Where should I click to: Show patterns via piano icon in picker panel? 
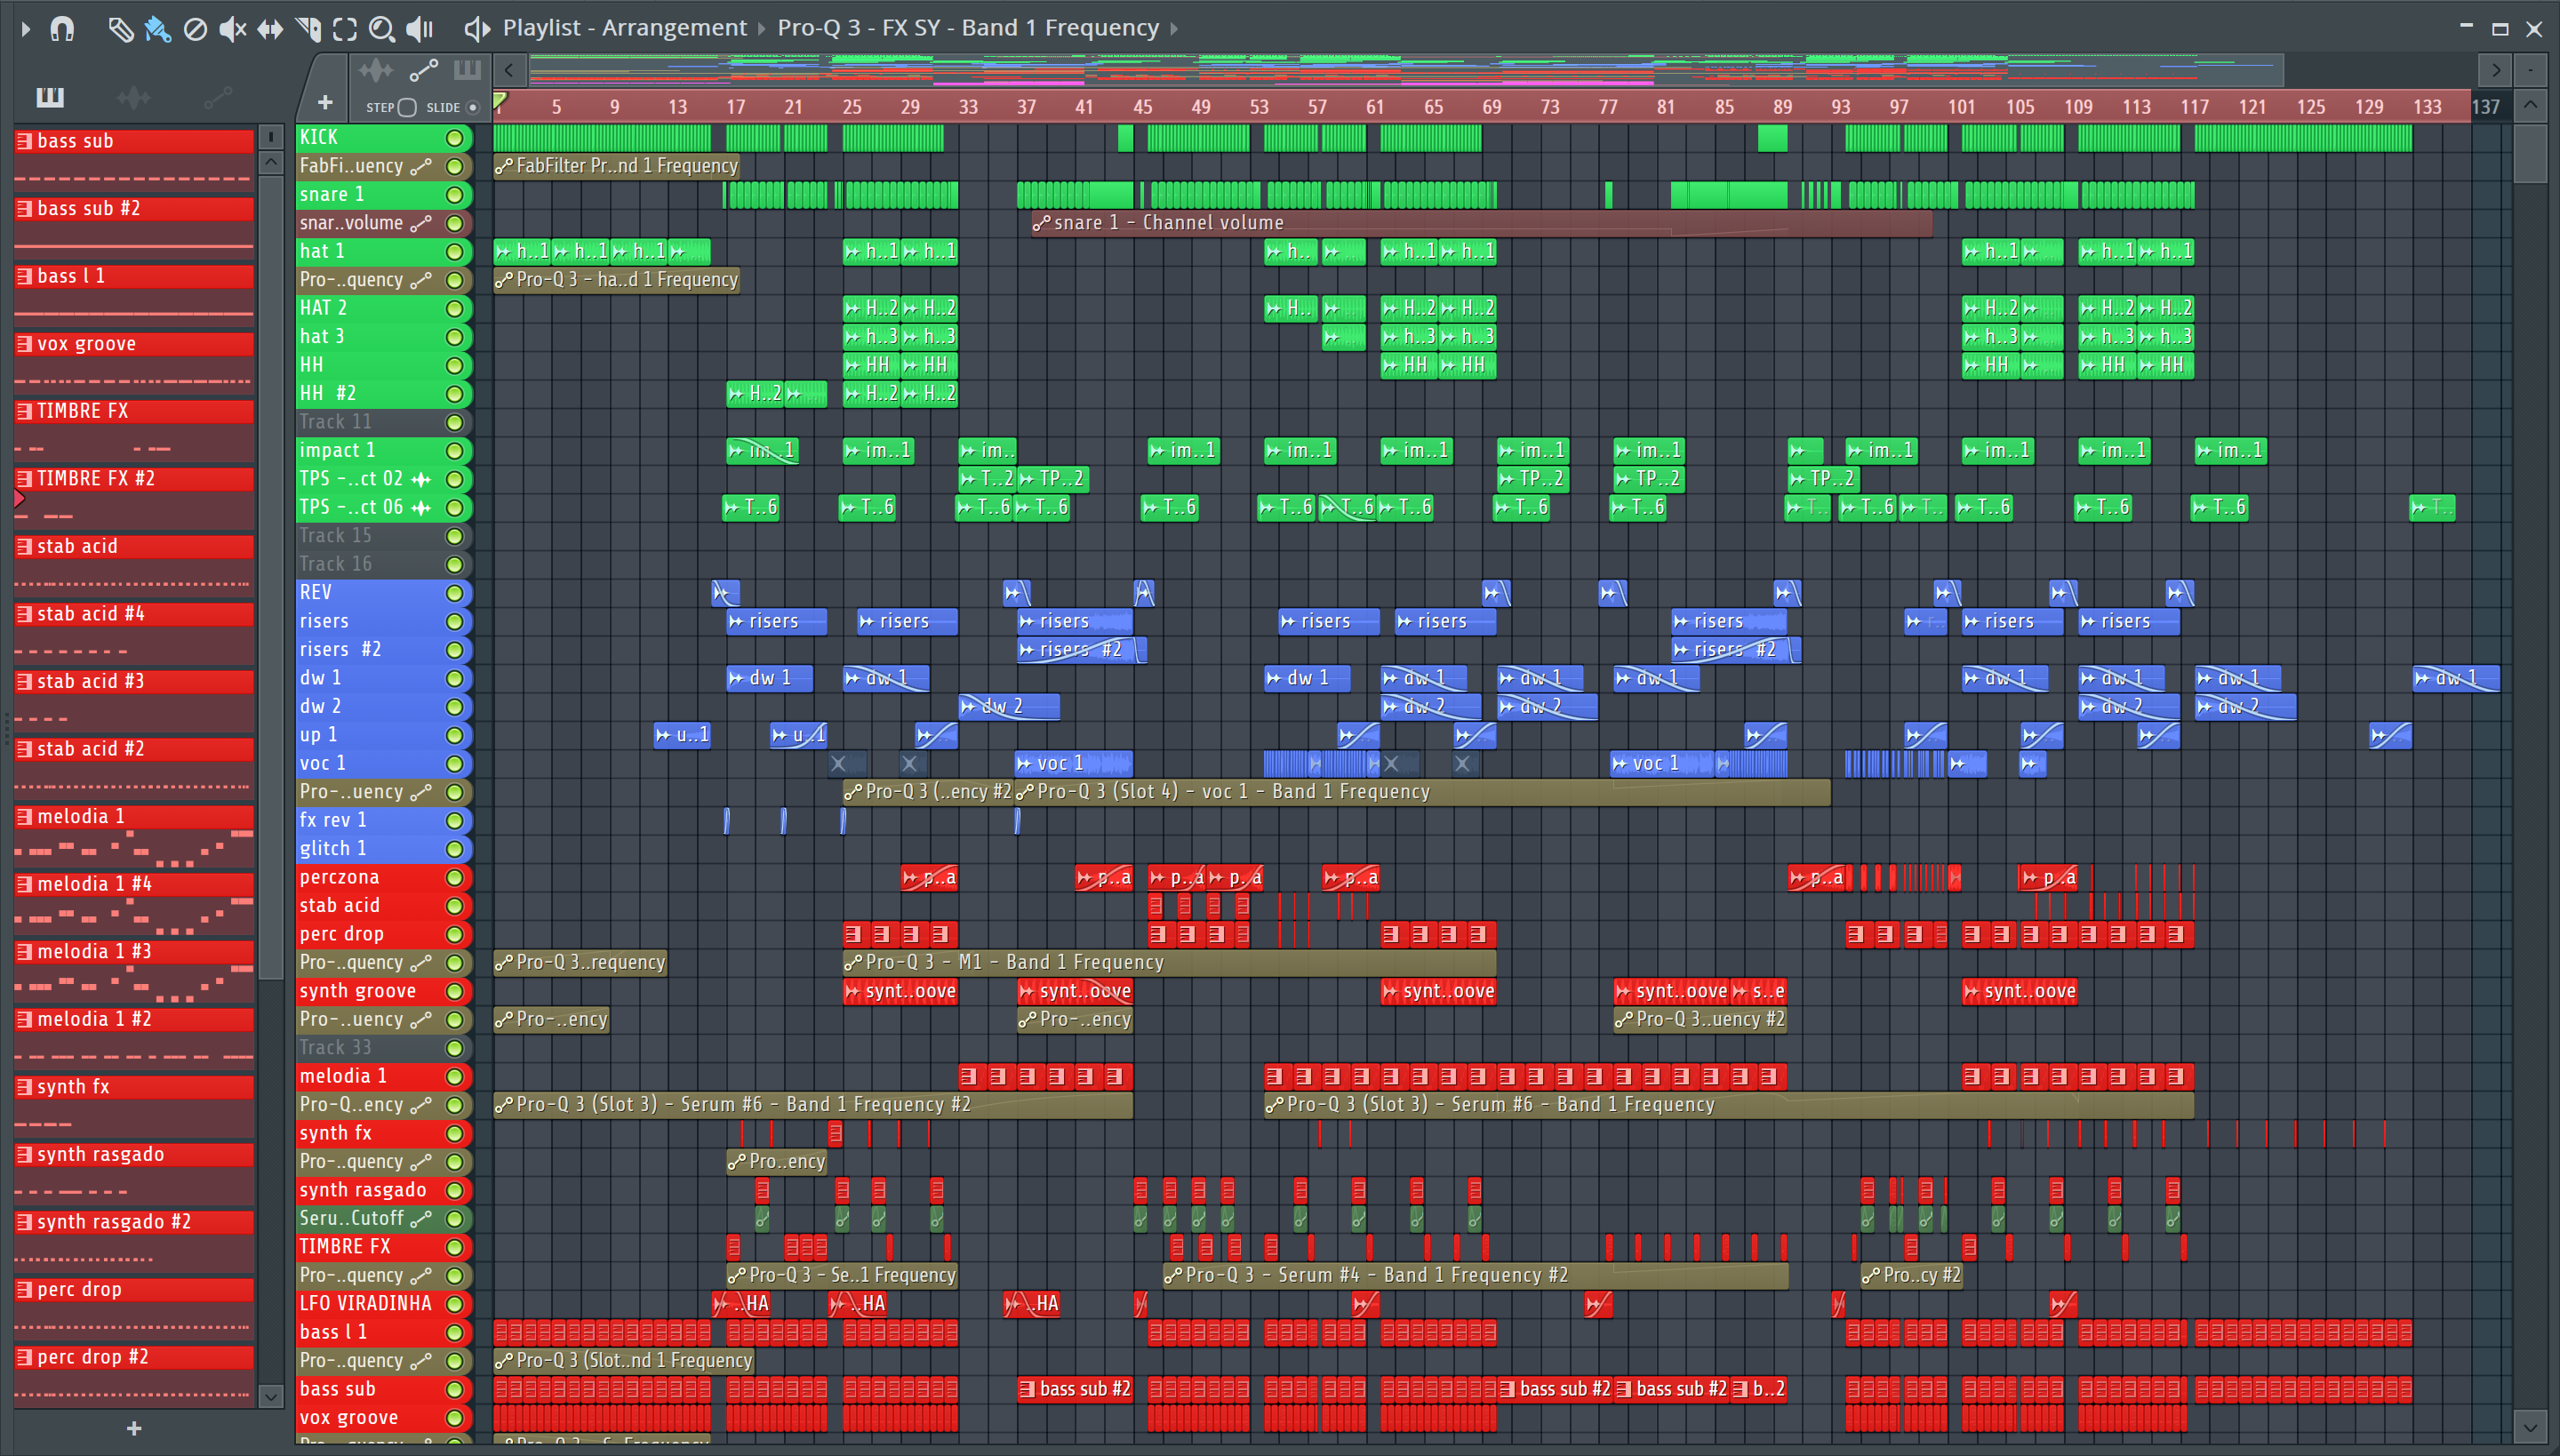point(50,97)
